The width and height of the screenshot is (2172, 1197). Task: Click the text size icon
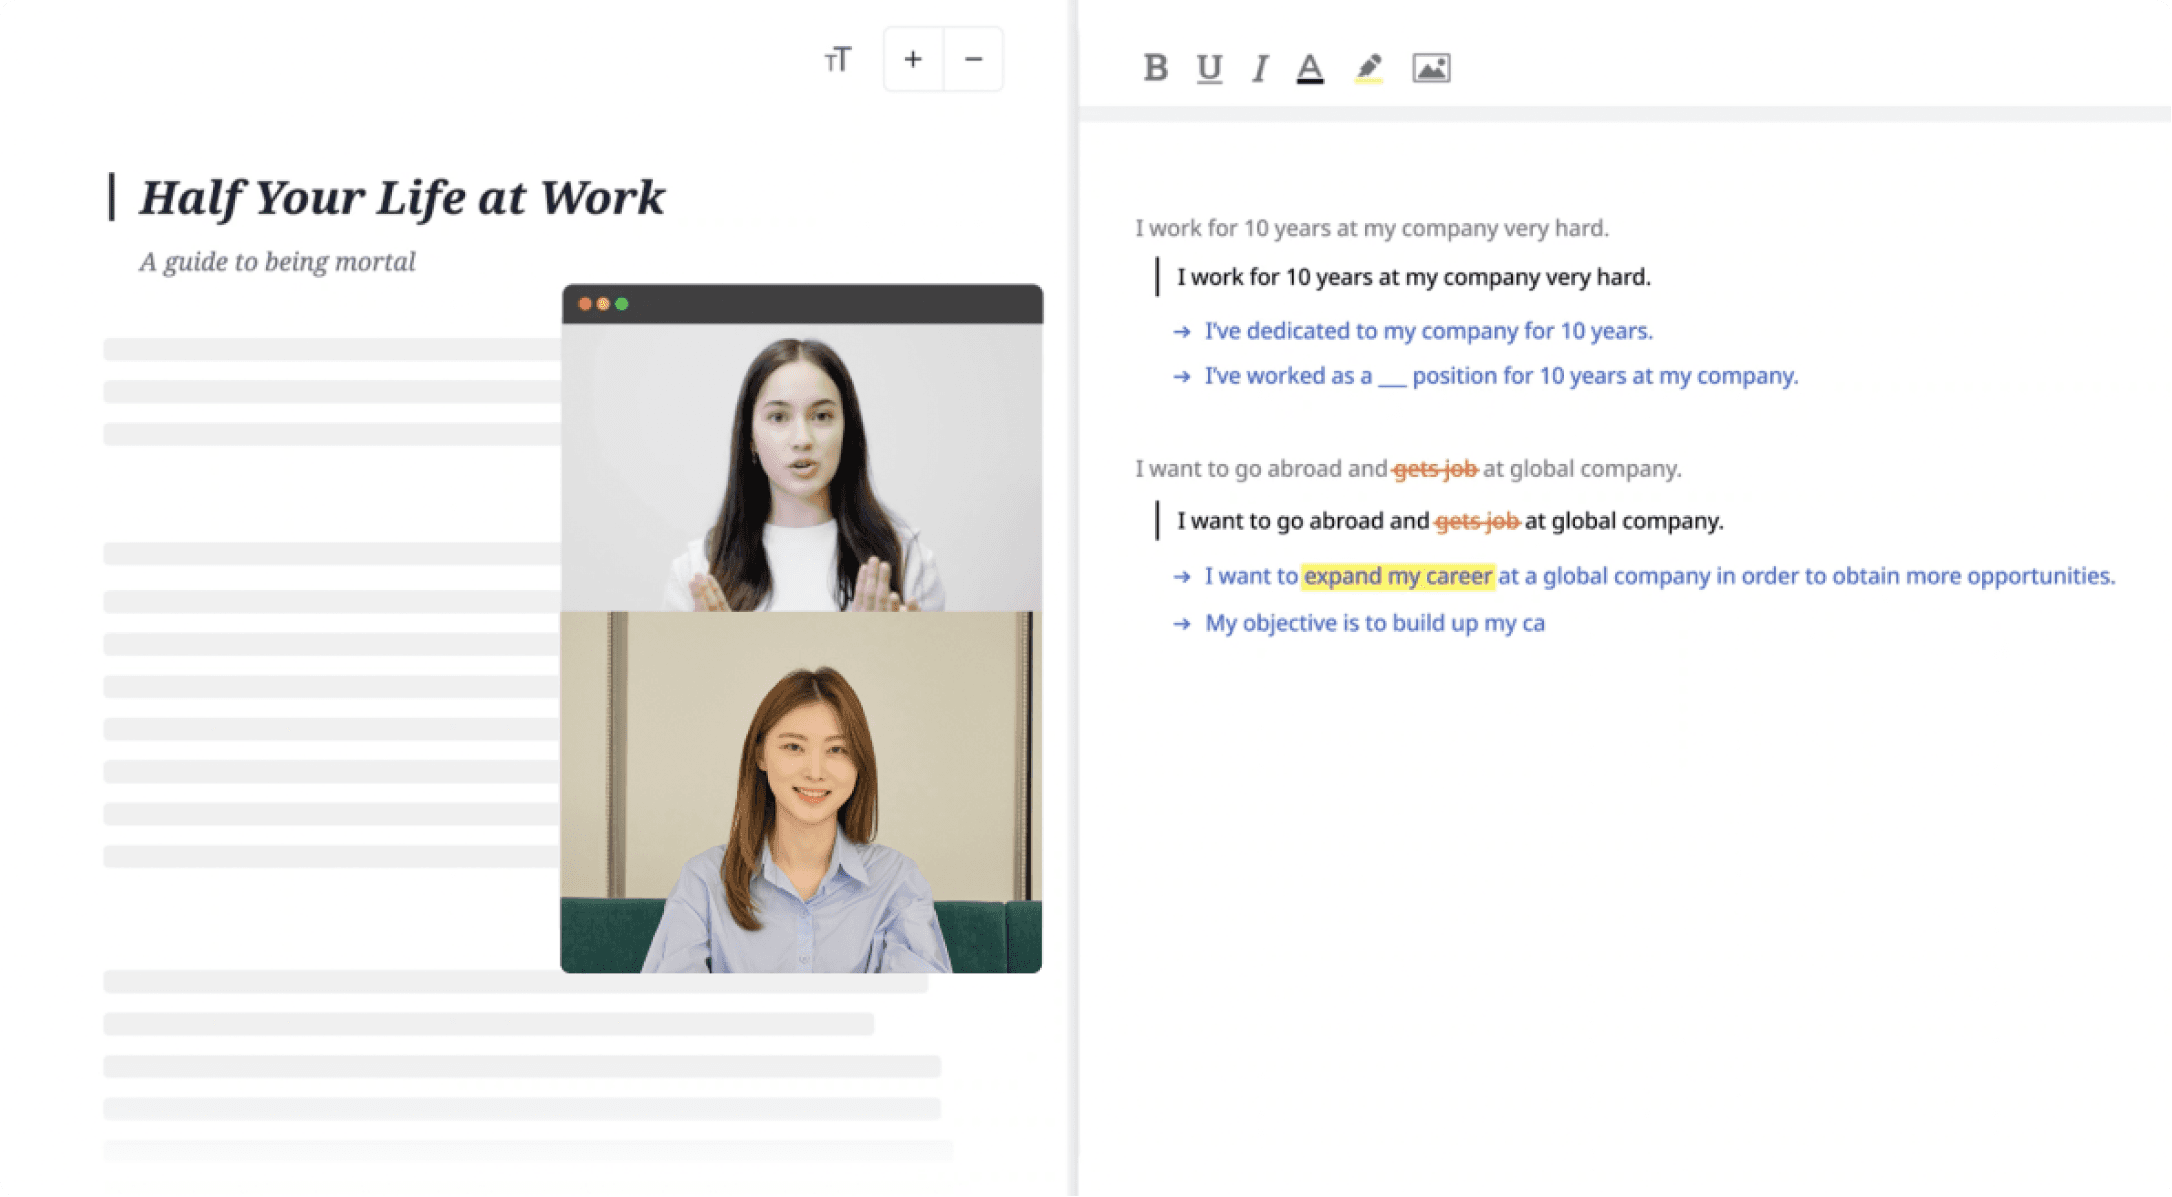click(x=838, y=60)
